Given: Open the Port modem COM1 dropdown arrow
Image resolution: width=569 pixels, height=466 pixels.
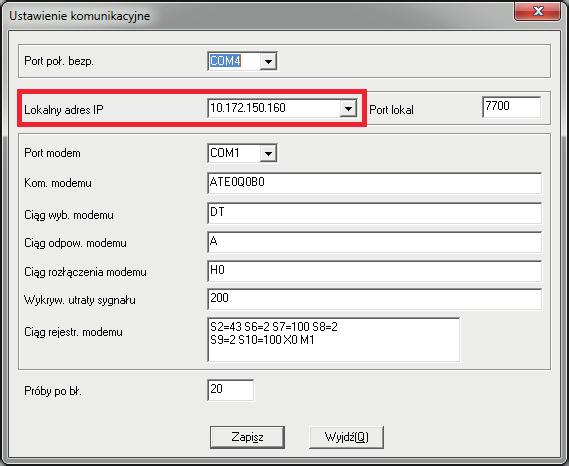Looking at the screenshot, I should tap(268, 153).
